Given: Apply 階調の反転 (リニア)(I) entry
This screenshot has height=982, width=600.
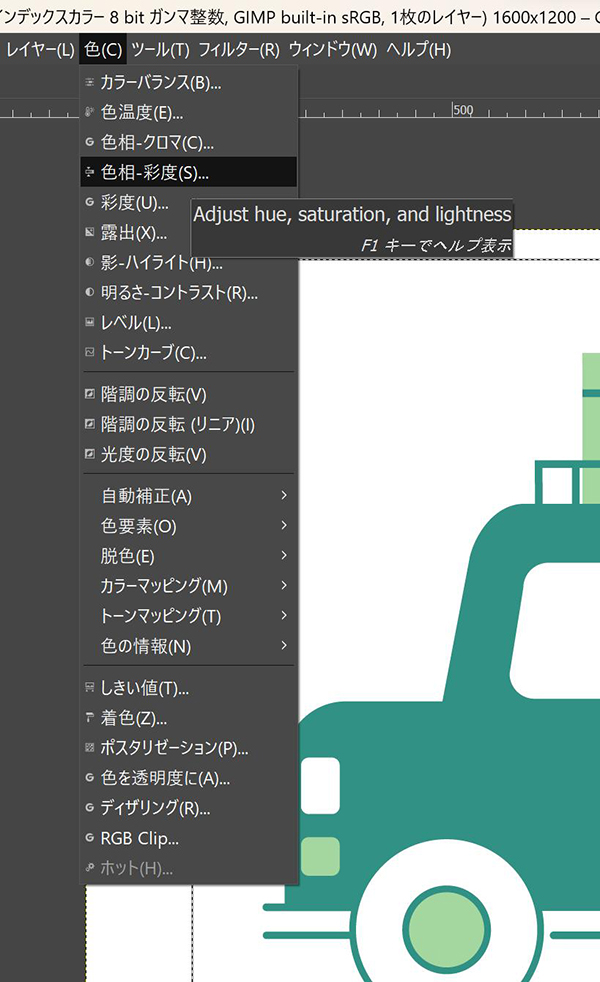Looking at the screenshot, I should pos(189,424).
